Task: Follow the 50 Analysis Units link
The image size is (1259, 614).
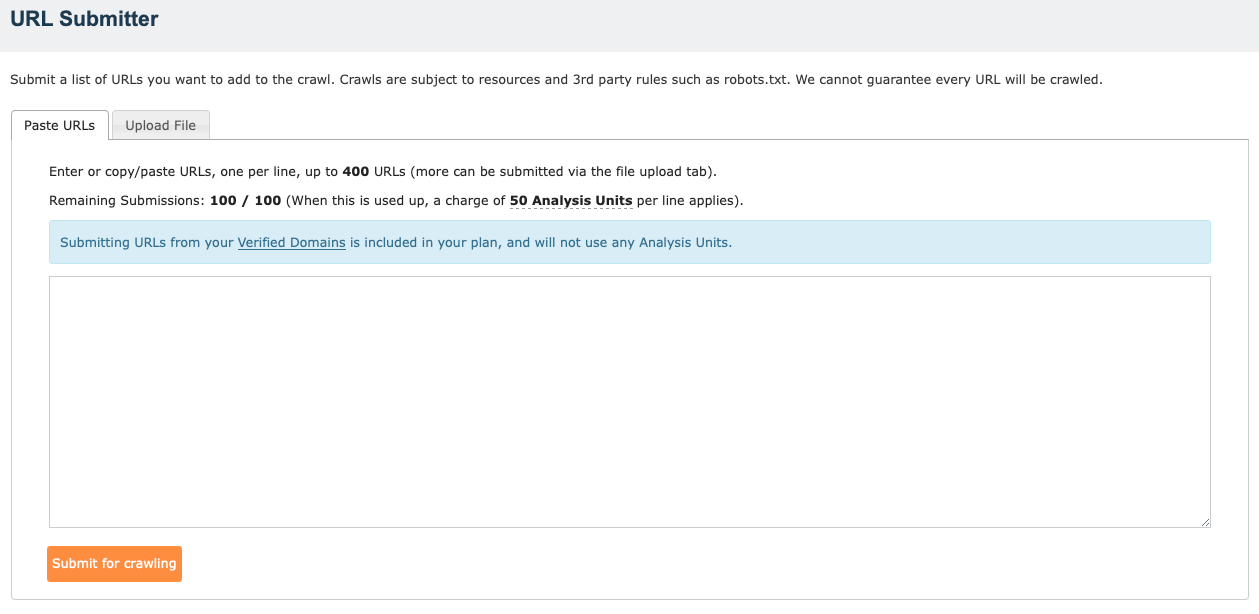Action: pos(570,200)
